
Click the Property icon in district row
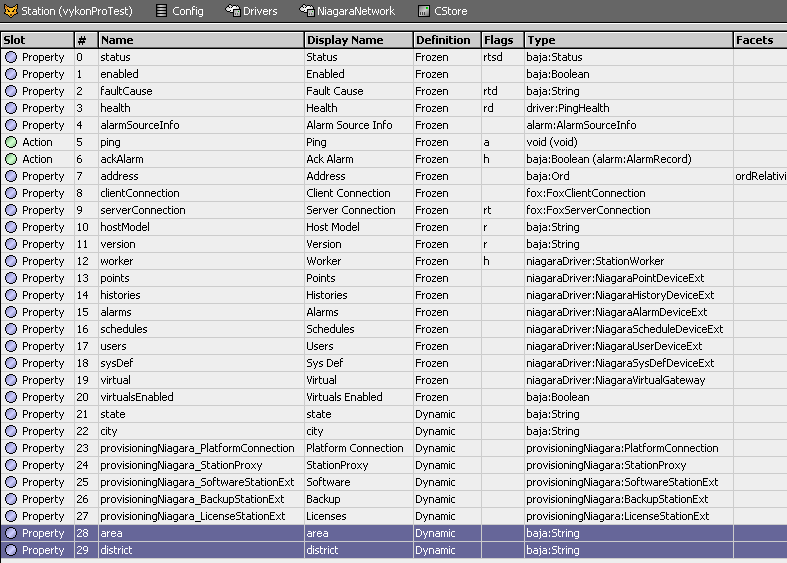click(11, 550)
